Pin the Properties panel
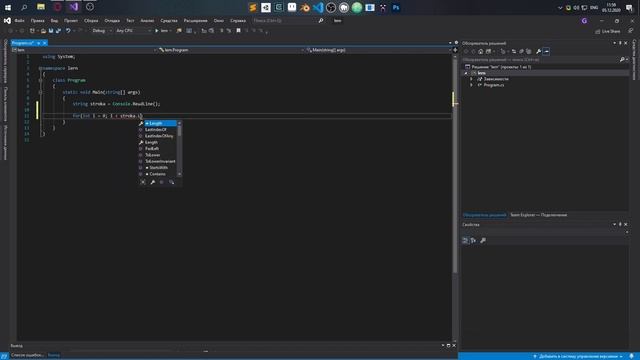This screenshot has width=640, height=360. [x=620, y=224]
